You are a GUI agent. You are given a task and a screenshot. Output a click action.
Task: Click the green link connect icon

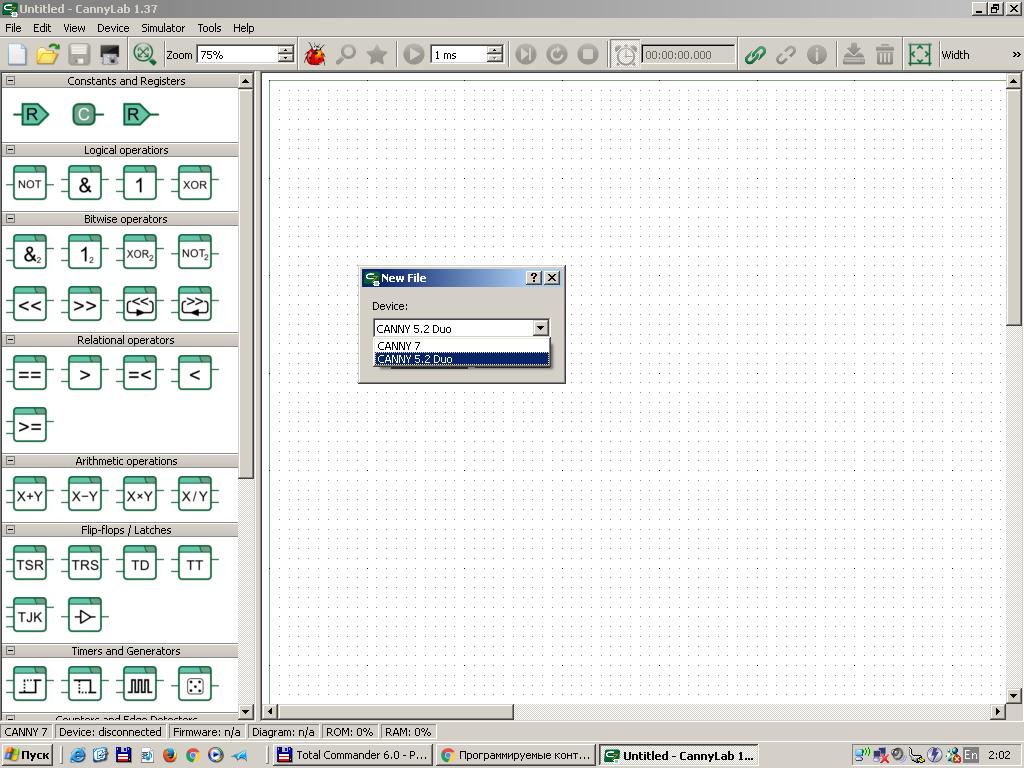[x=755, y=55]
